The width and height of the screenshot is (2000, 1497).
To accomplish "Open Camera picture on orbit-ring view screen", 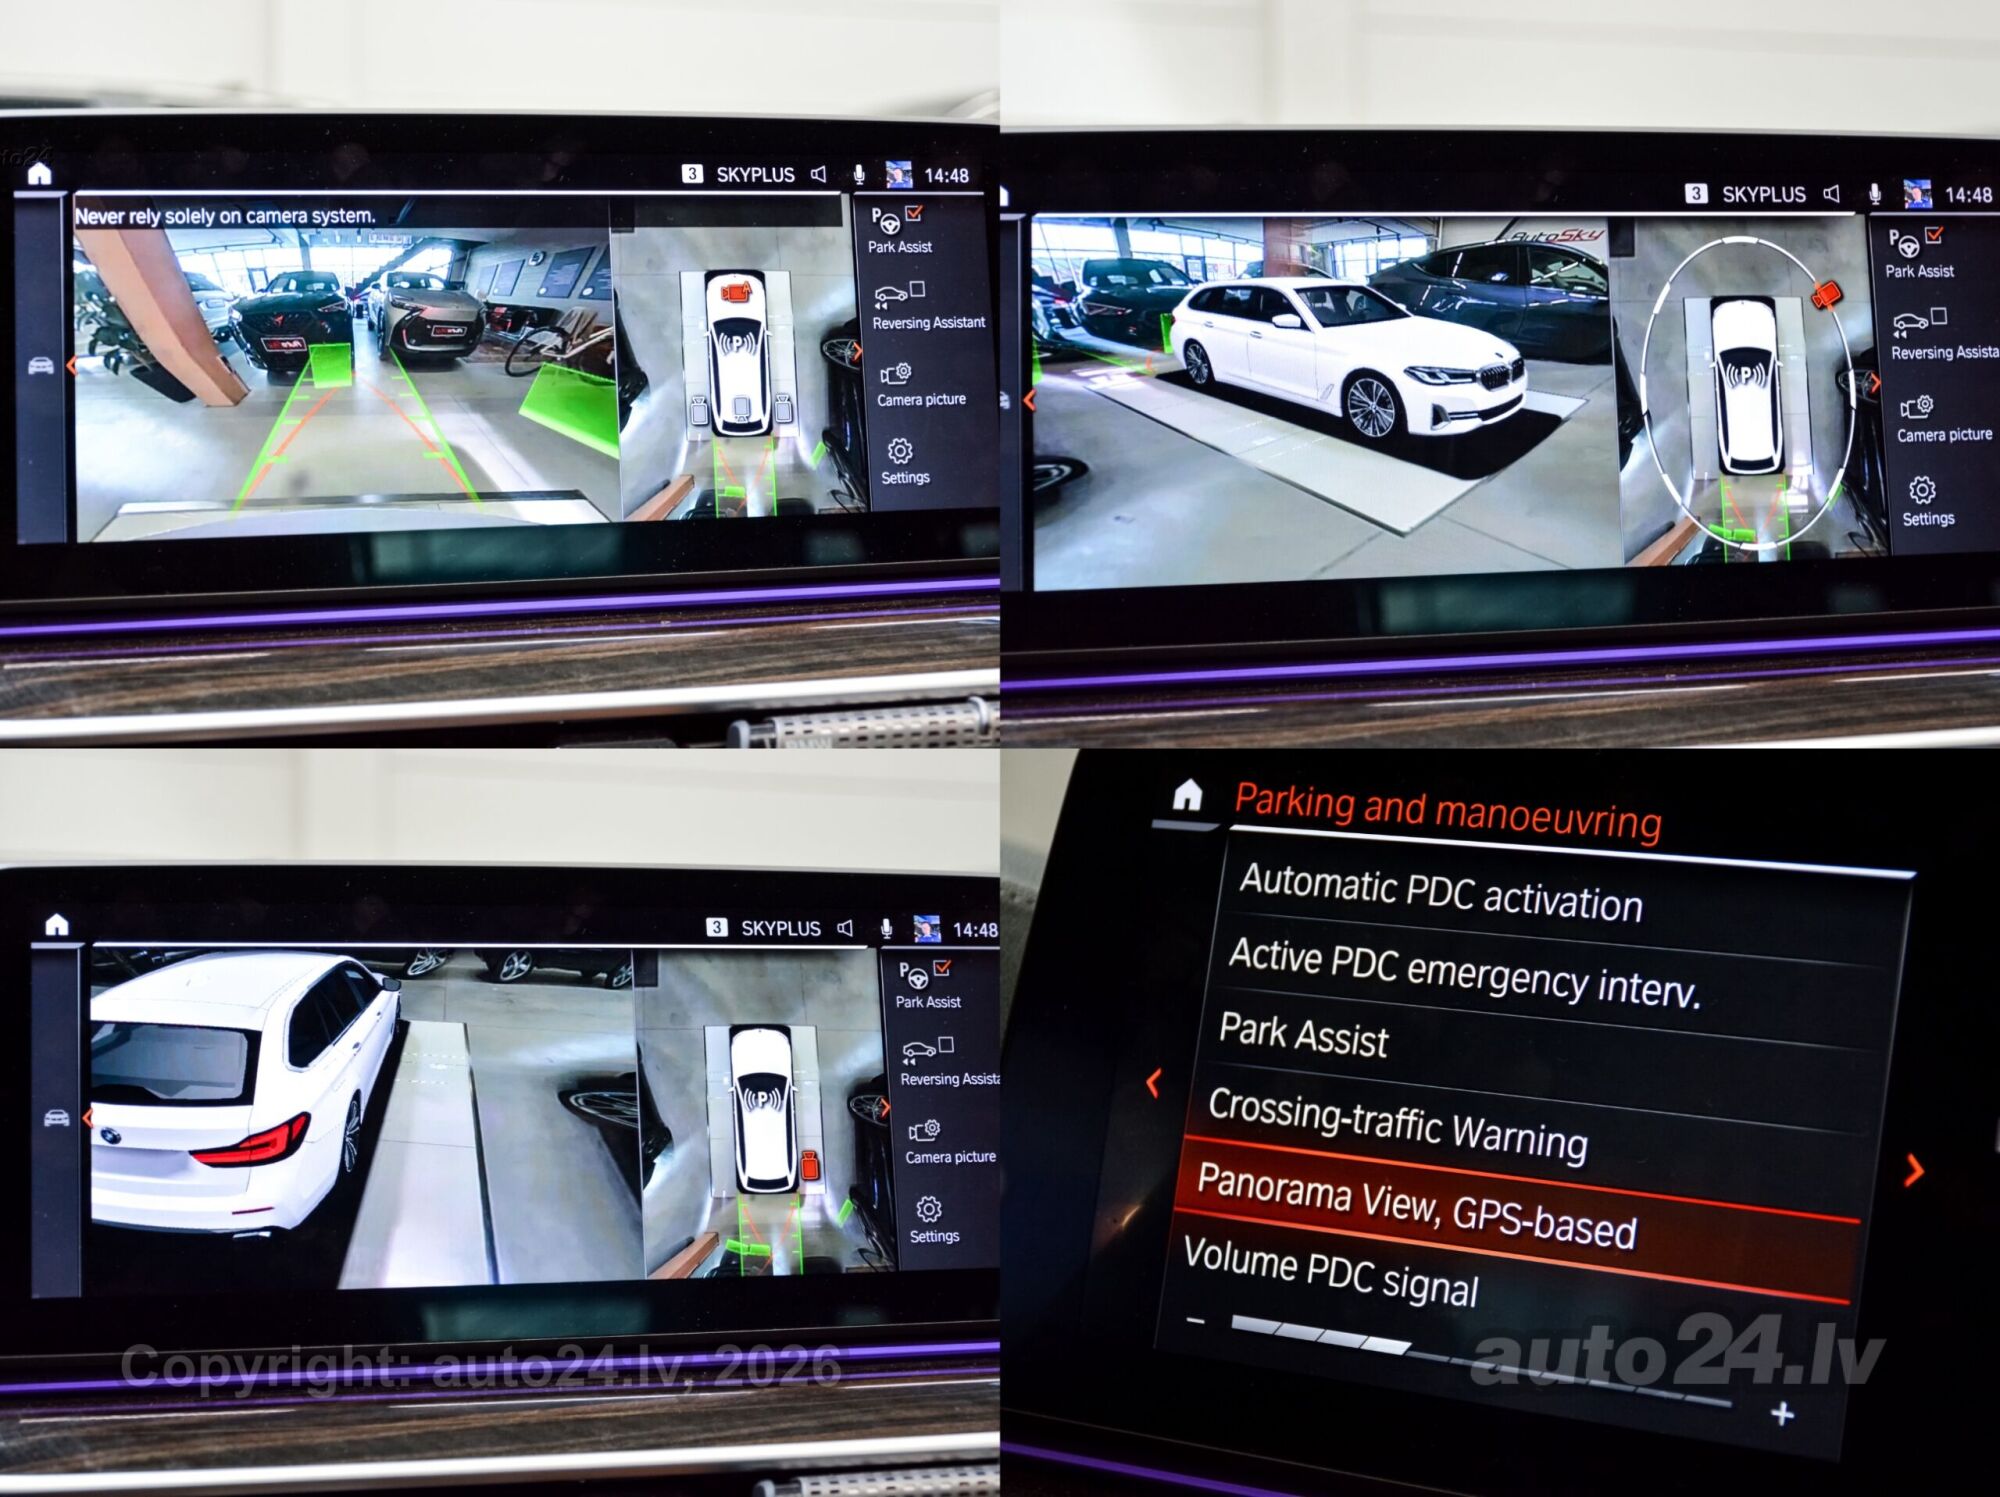I will tap(1944, 419).
